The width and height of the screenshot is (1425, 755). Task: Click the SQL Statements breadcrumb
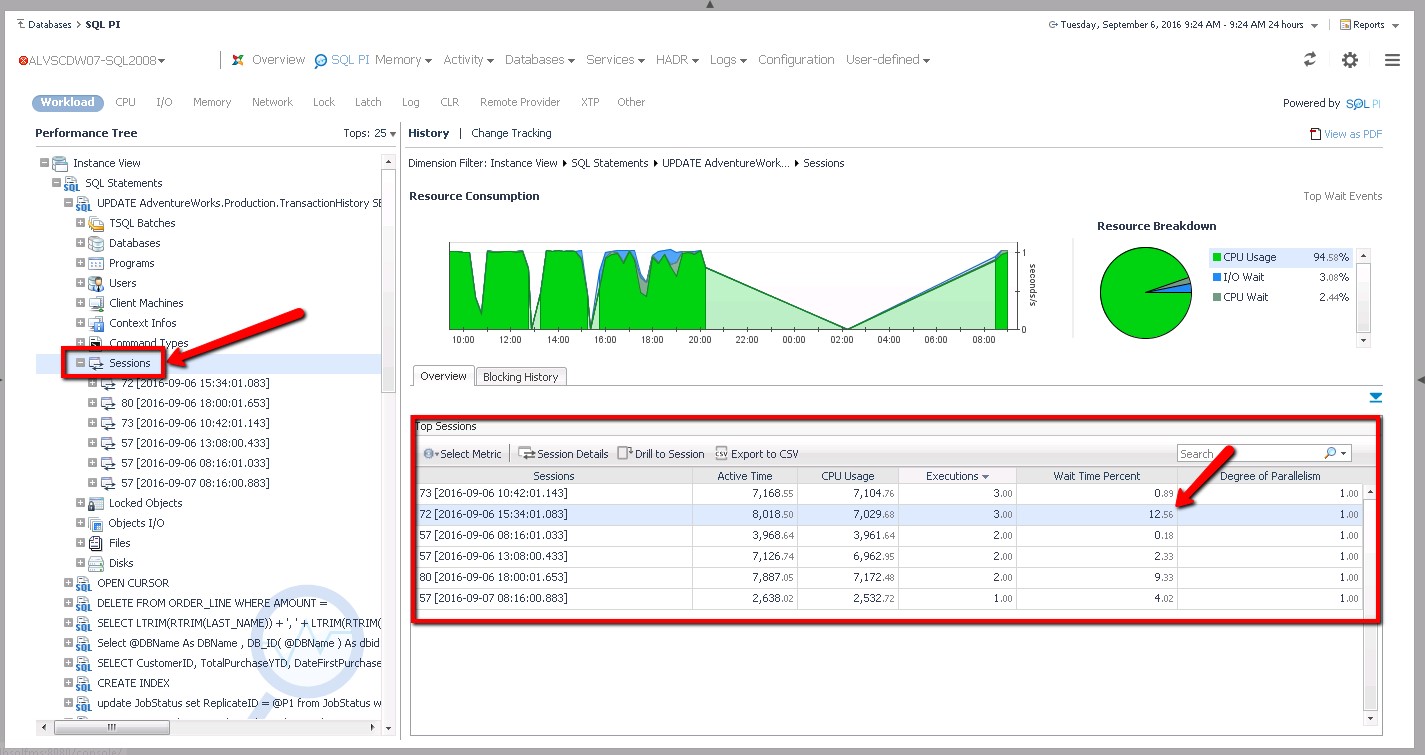(610, 163)
